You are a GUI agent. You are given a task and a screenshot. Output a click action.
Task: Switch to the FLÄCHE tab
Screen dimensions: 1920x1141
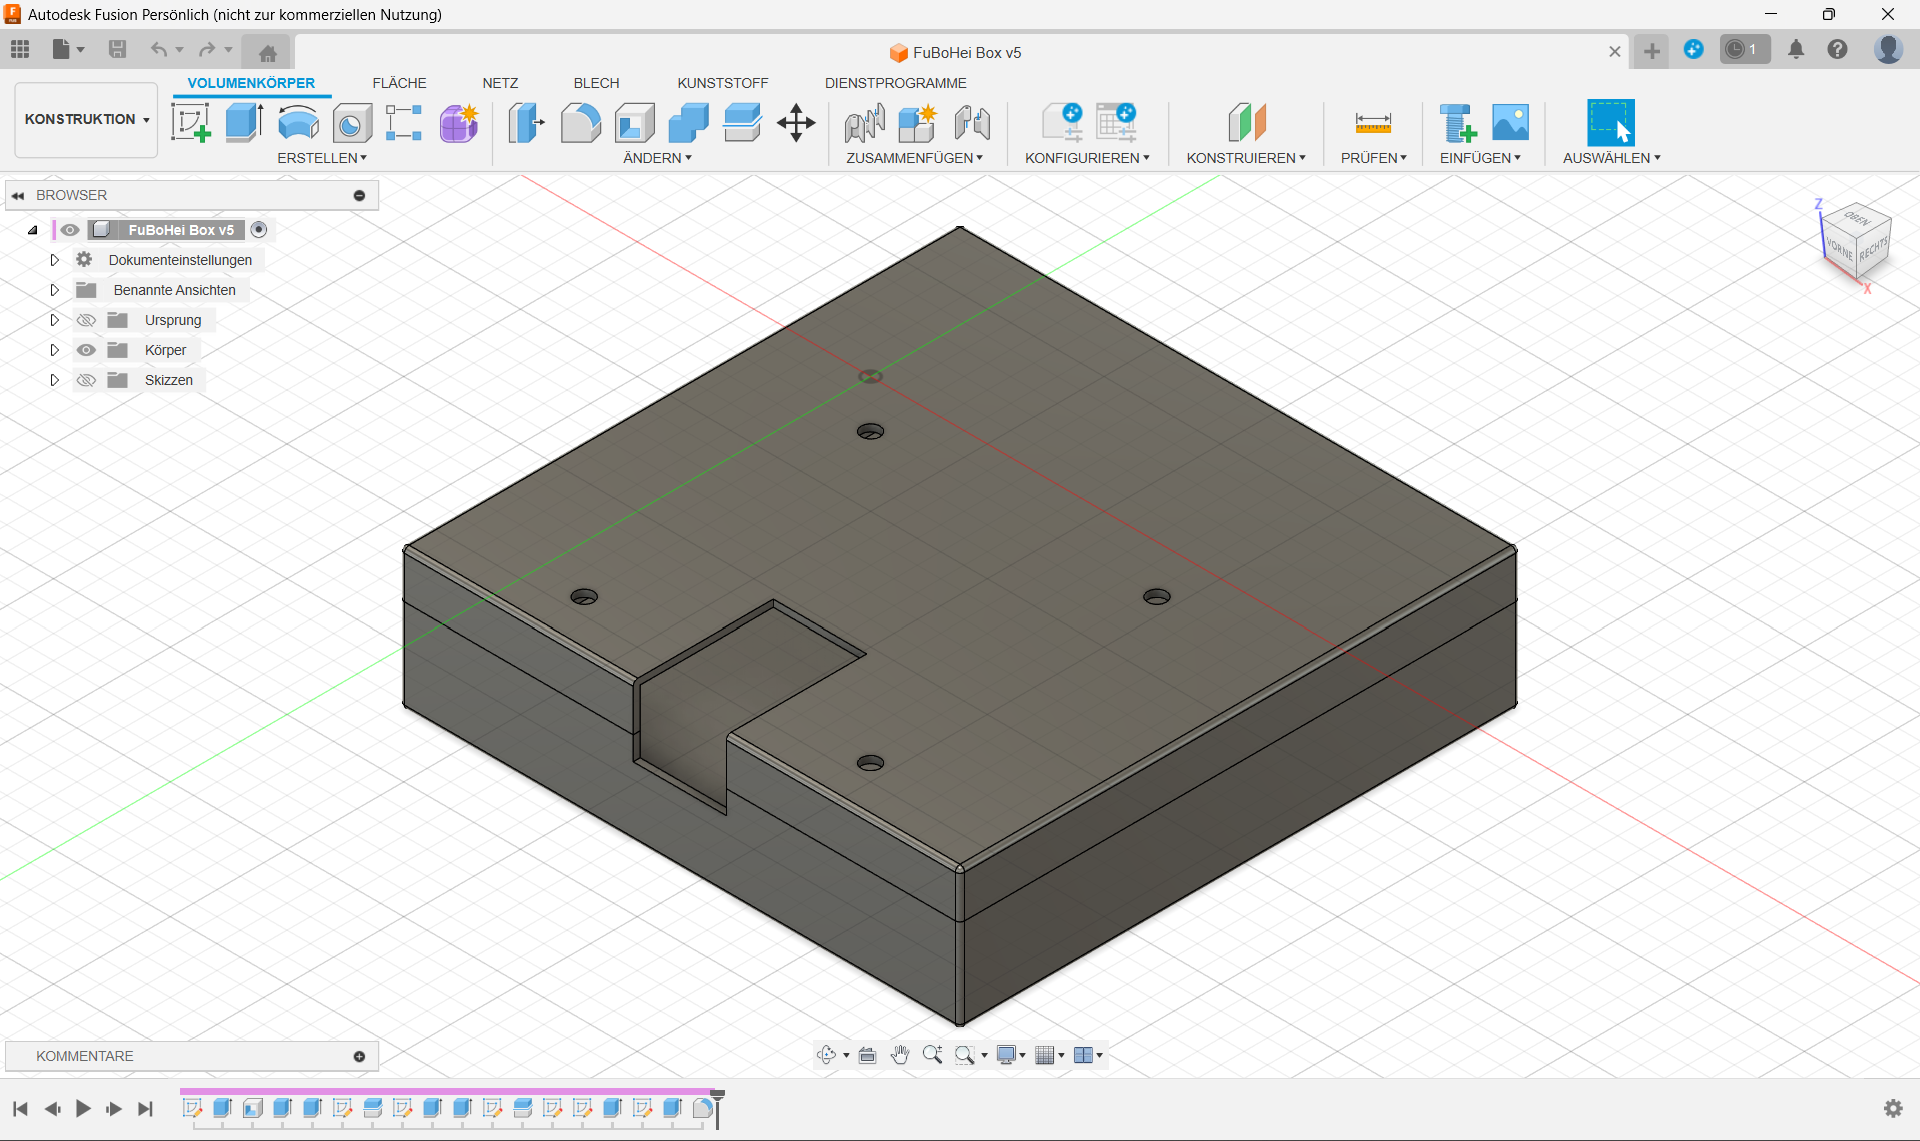399,83
